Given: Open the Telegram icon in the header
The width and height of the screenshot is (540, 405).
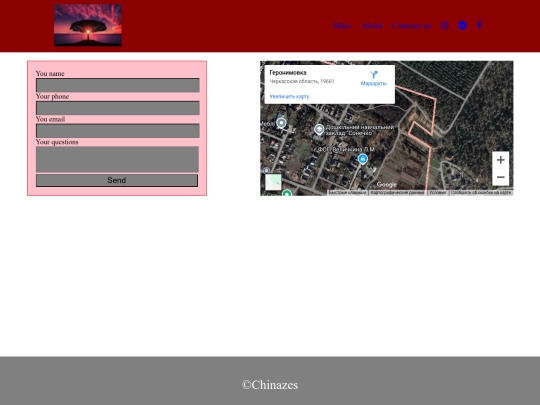Looking at the screenshot, I should [x=462, y=25].
